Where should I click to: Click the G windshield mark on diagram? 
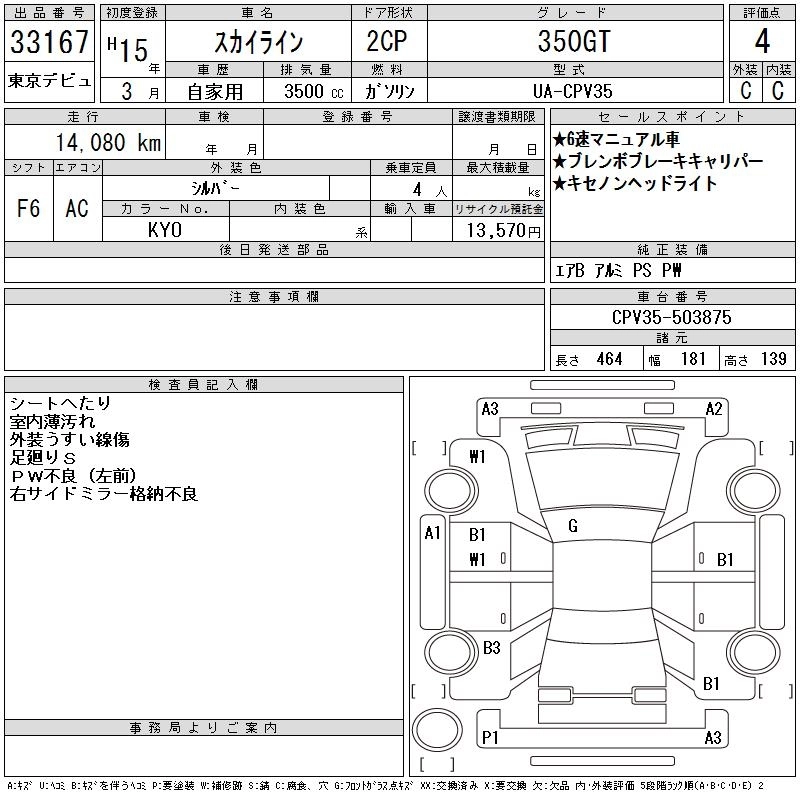coord(573,526)
